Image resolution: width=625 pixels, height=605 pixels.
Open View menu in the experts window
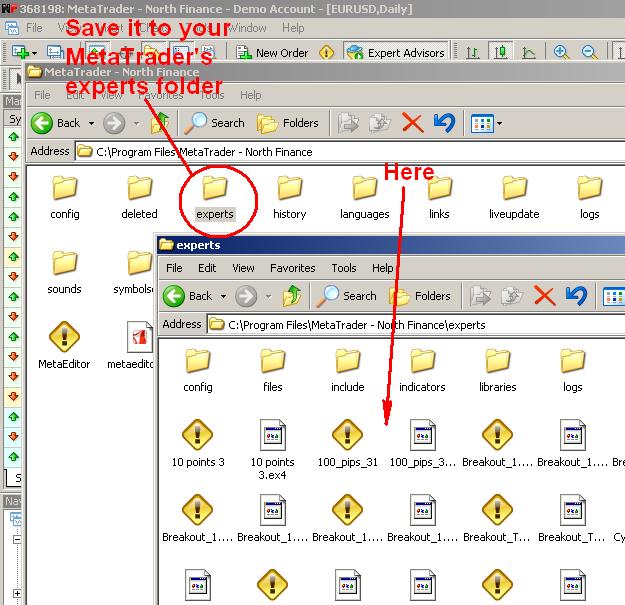click(x=243, y=268)
